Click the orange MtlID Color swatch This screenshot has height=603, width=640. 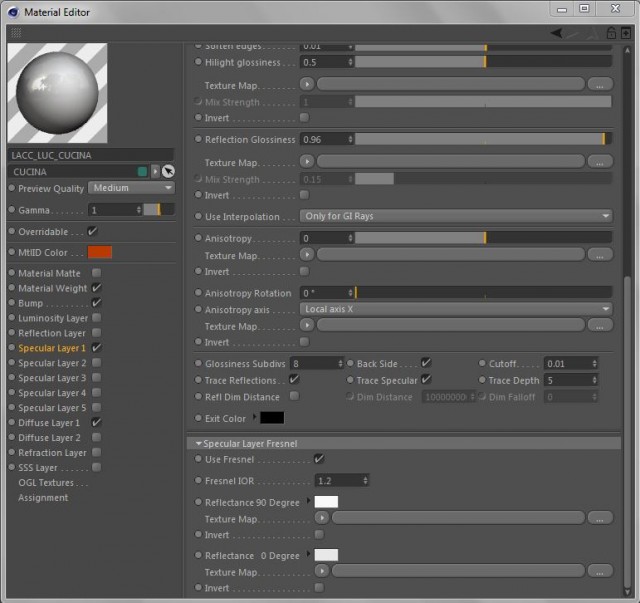coord(100,252)
